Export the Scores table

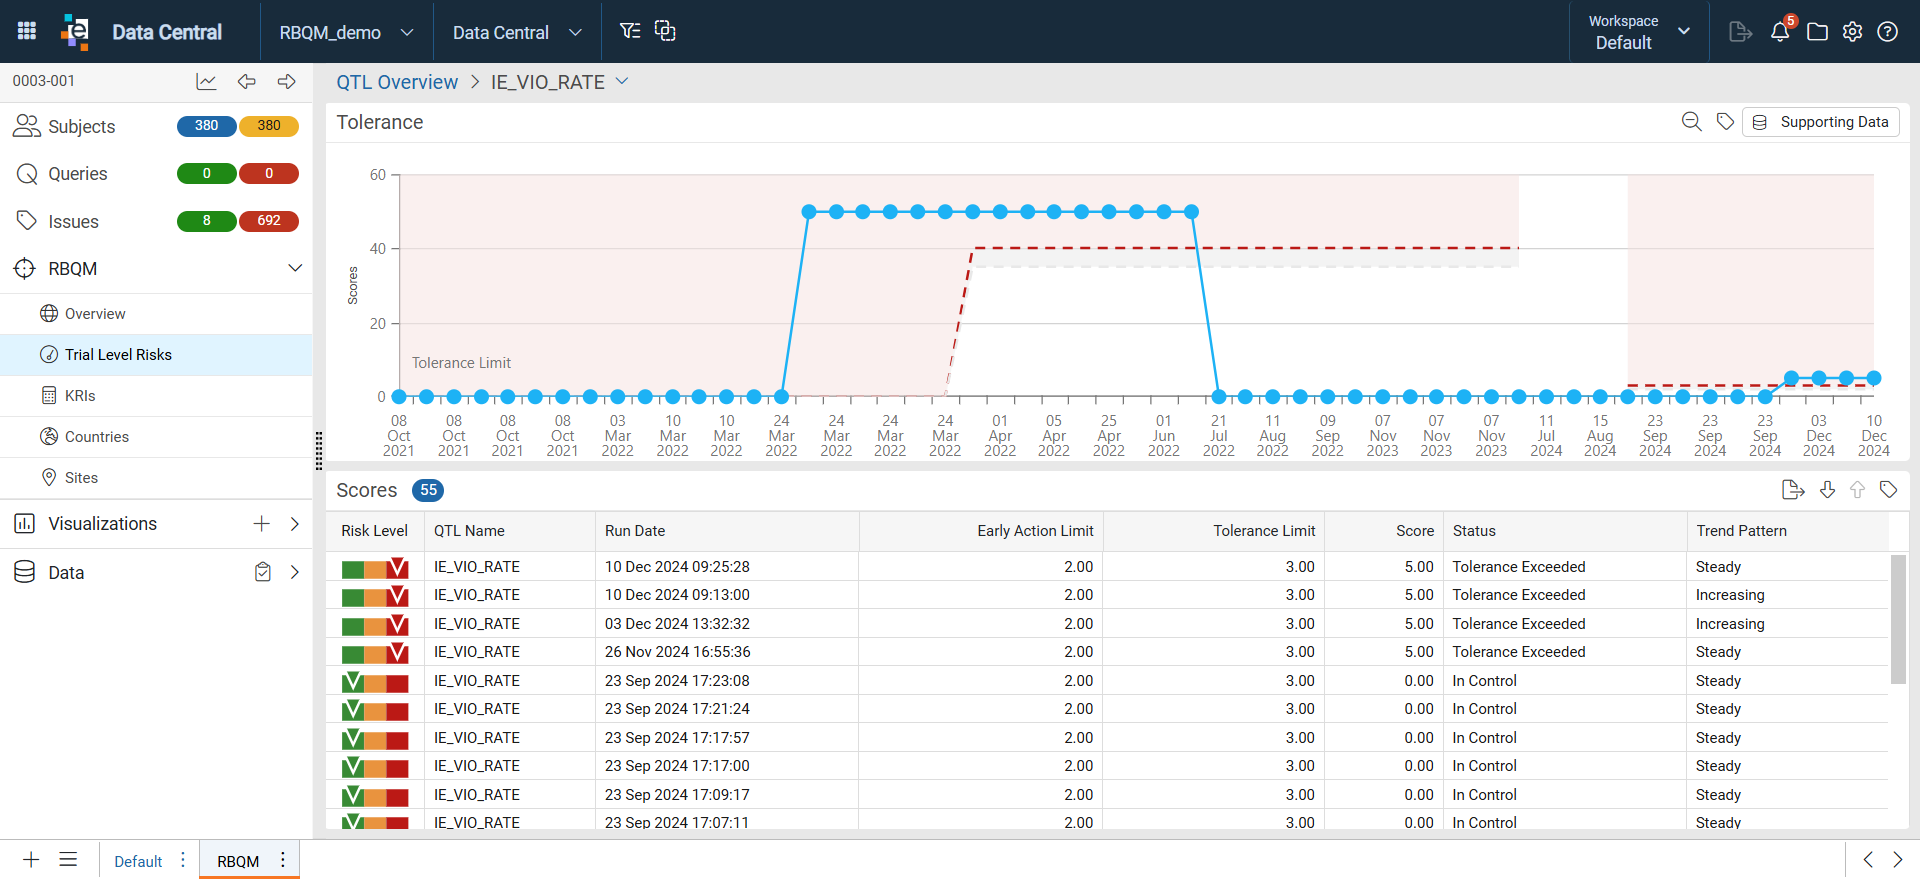1793,490
